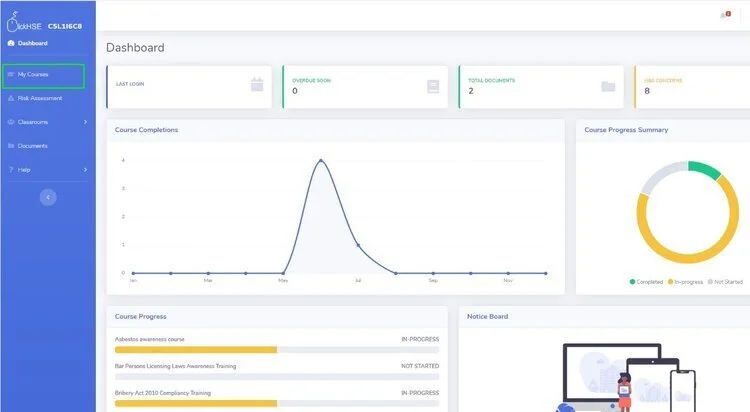Click the Course Progress Summary title
Viewport: 750px width, 412px height.
pos(626,130)
